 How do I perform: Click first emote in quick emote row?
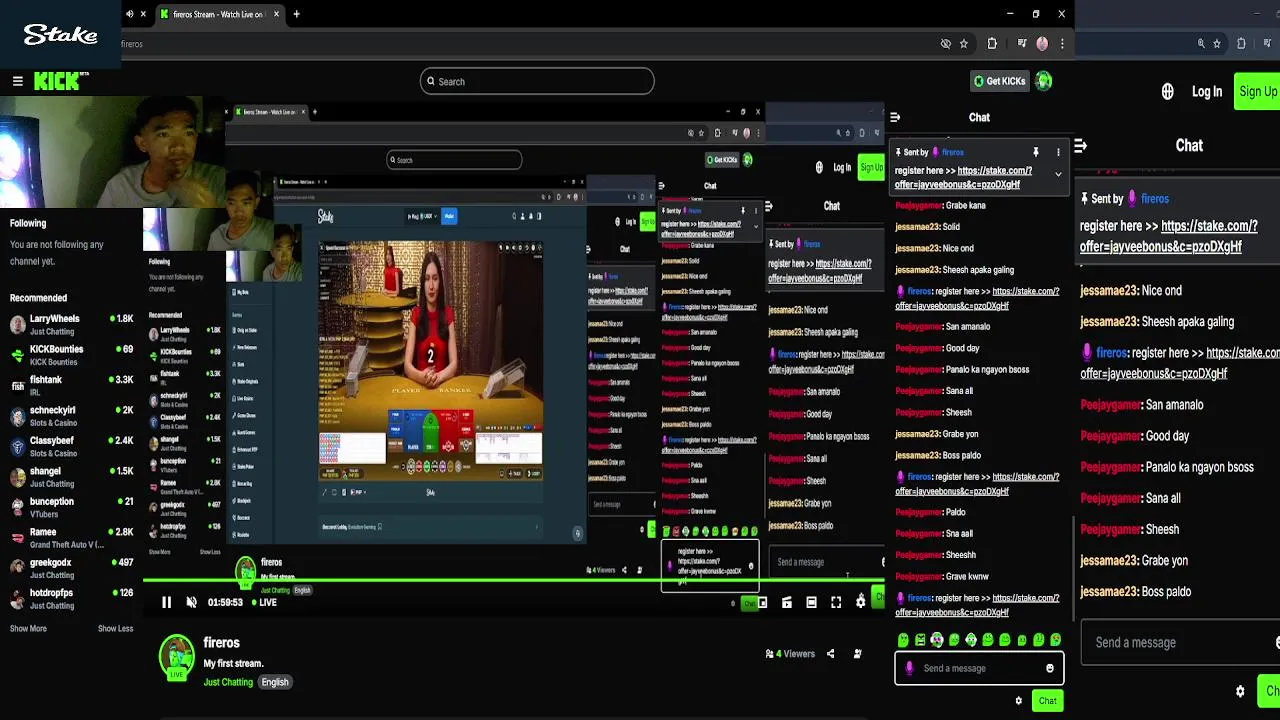(x=903, y=640)
